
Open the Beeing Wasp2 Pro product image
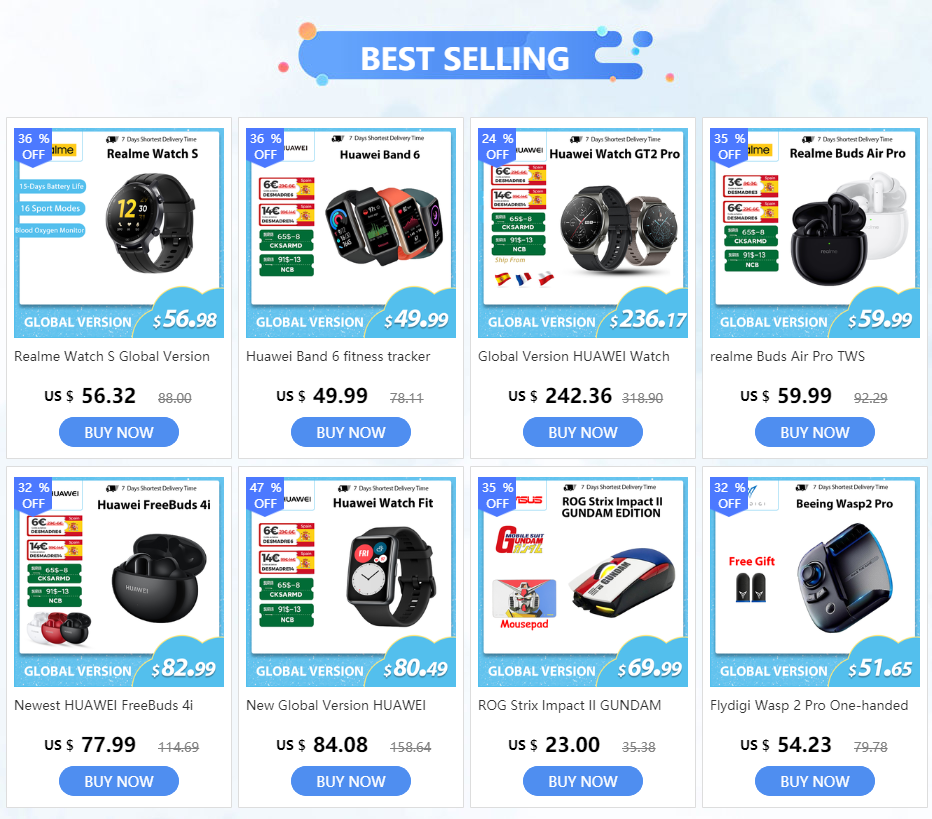pos(814,582)
